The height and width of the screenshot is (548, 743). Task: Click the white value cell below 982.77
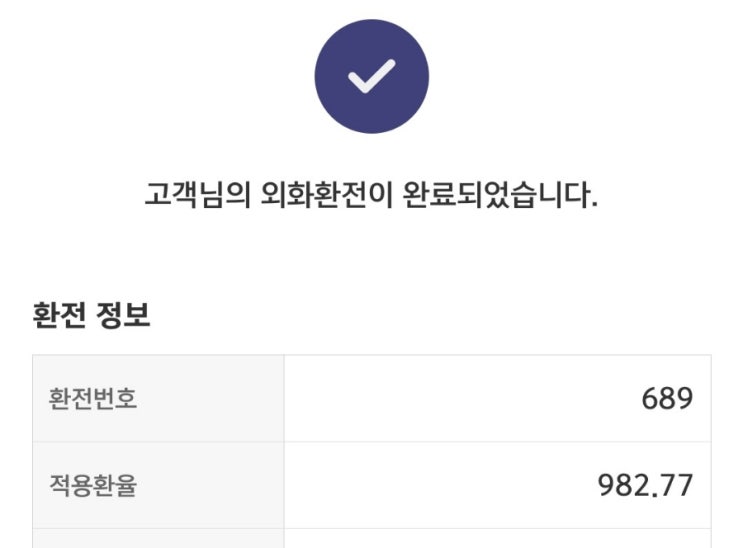pyautogui.click(x=497, y=539)
